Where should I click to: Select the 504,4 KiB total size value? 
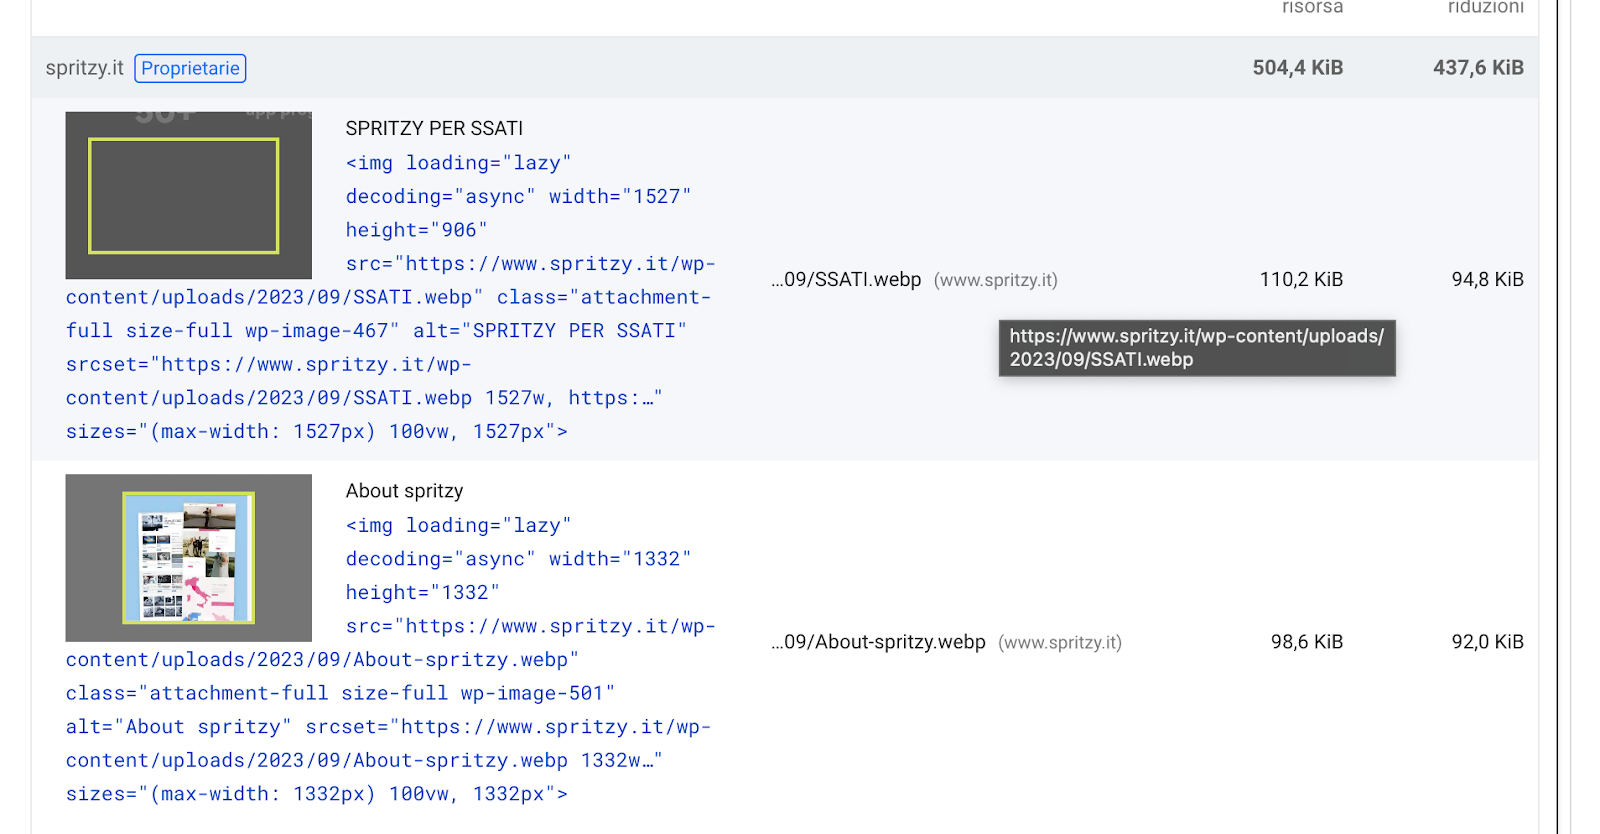(1297, 68)
